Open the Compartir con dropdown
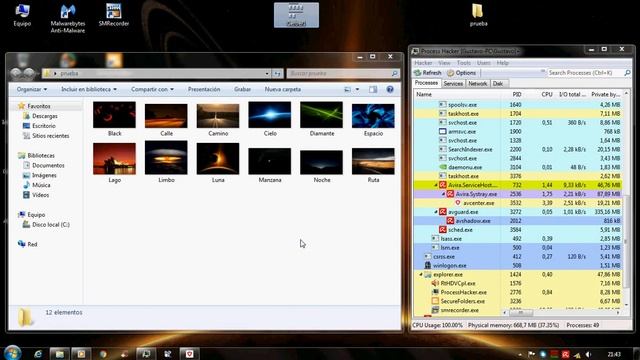The width and height of the screenshot is (640, 360). (x=152, y=89)
